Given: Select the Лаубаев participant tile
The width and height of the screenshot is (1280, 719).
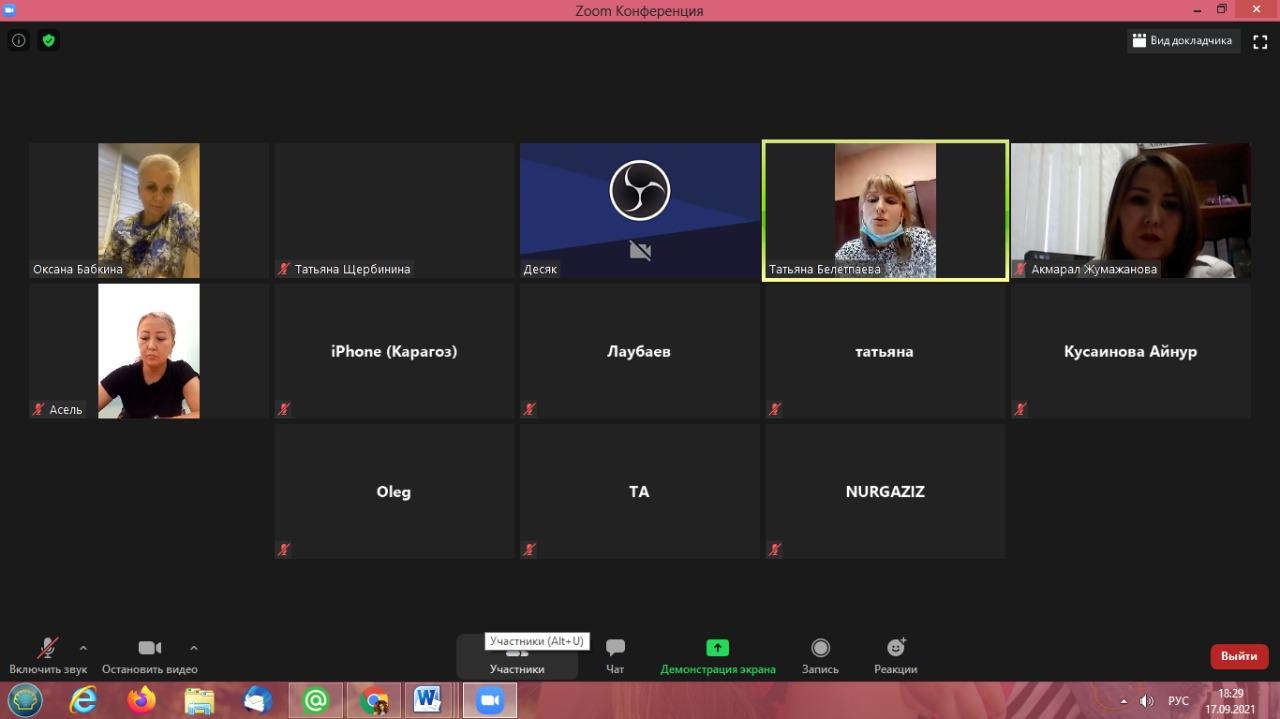Looking at the screenshot, I should point(640,351).
